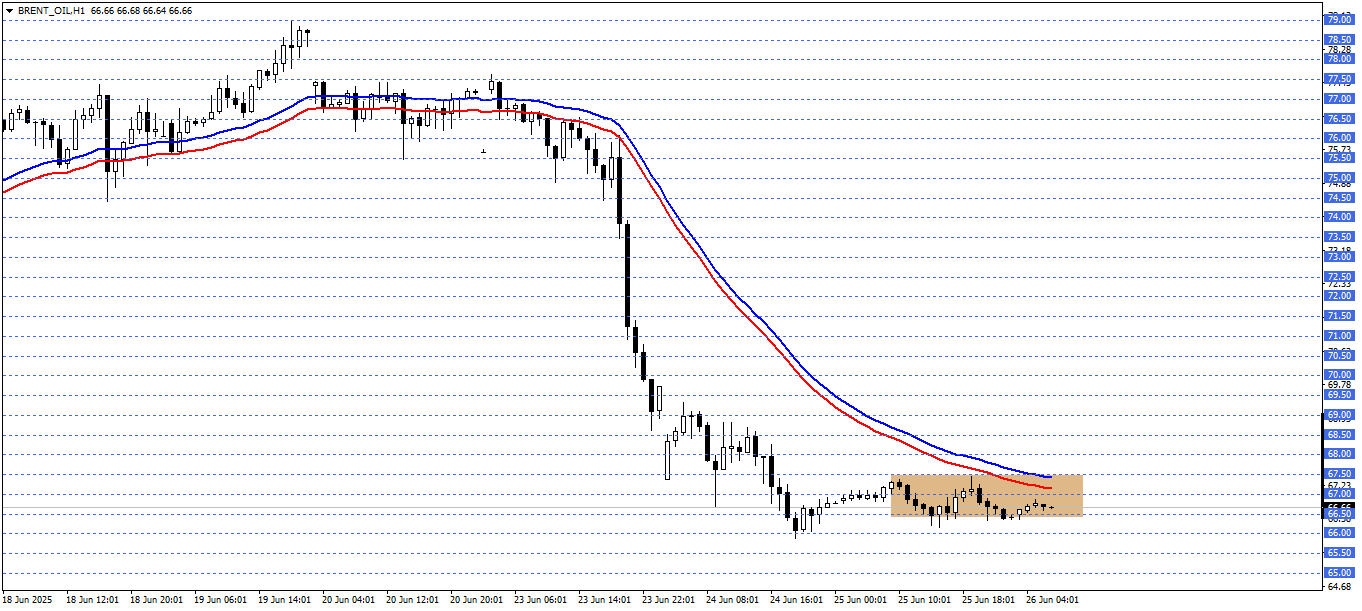Click the 78.50 price level label
Viewport: 1362px width, 611px height.
pyautogui.click(x=1339, y=39)
